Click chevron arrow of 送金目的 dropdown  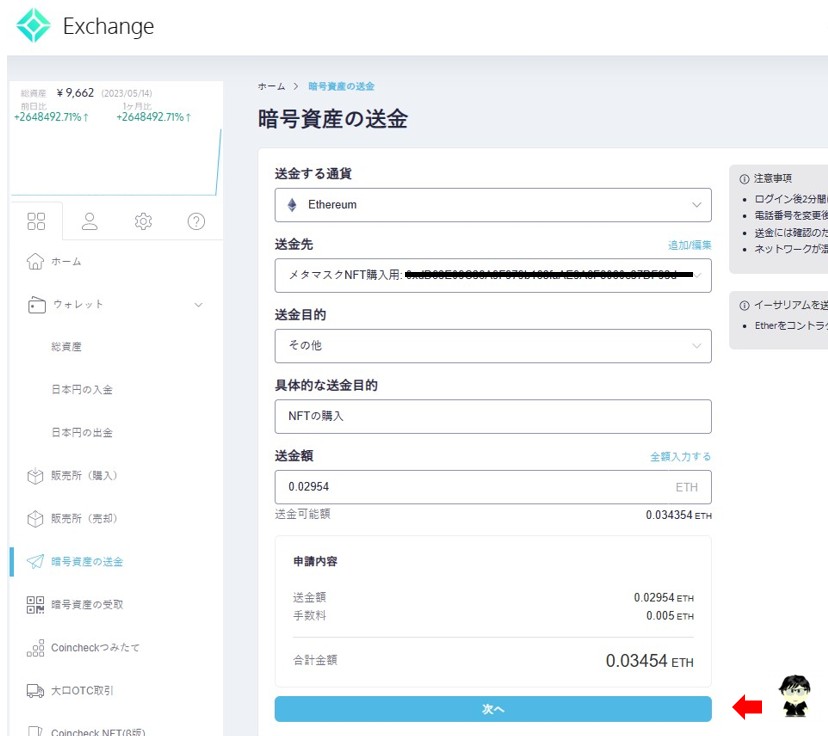click(x=697, y=346)
